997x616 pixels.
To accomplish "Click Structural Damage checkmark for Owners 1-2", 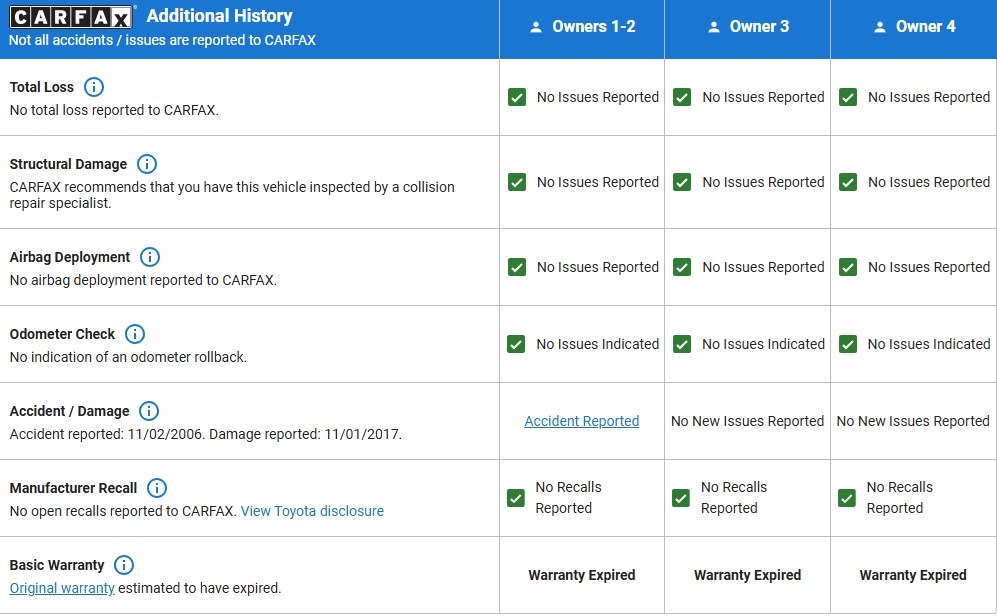I will 517,182.
